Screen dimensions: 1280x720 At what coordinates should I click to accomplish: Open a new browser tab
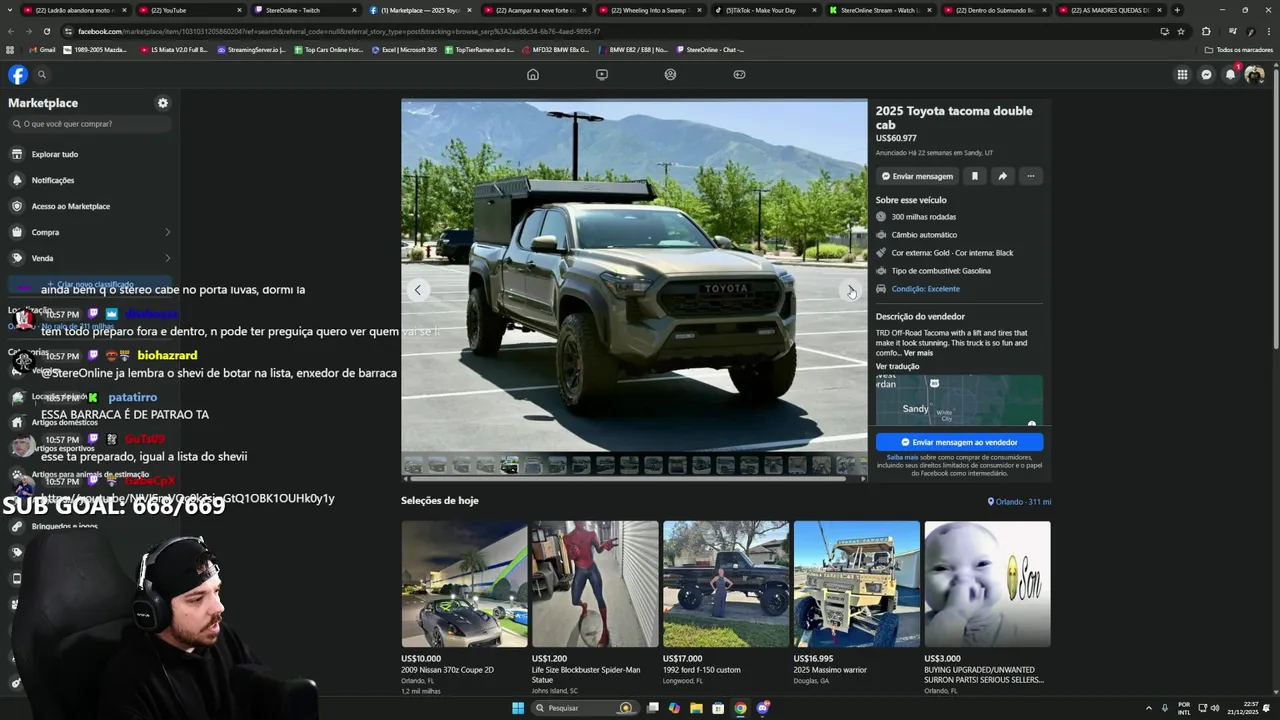(1177, 10)
